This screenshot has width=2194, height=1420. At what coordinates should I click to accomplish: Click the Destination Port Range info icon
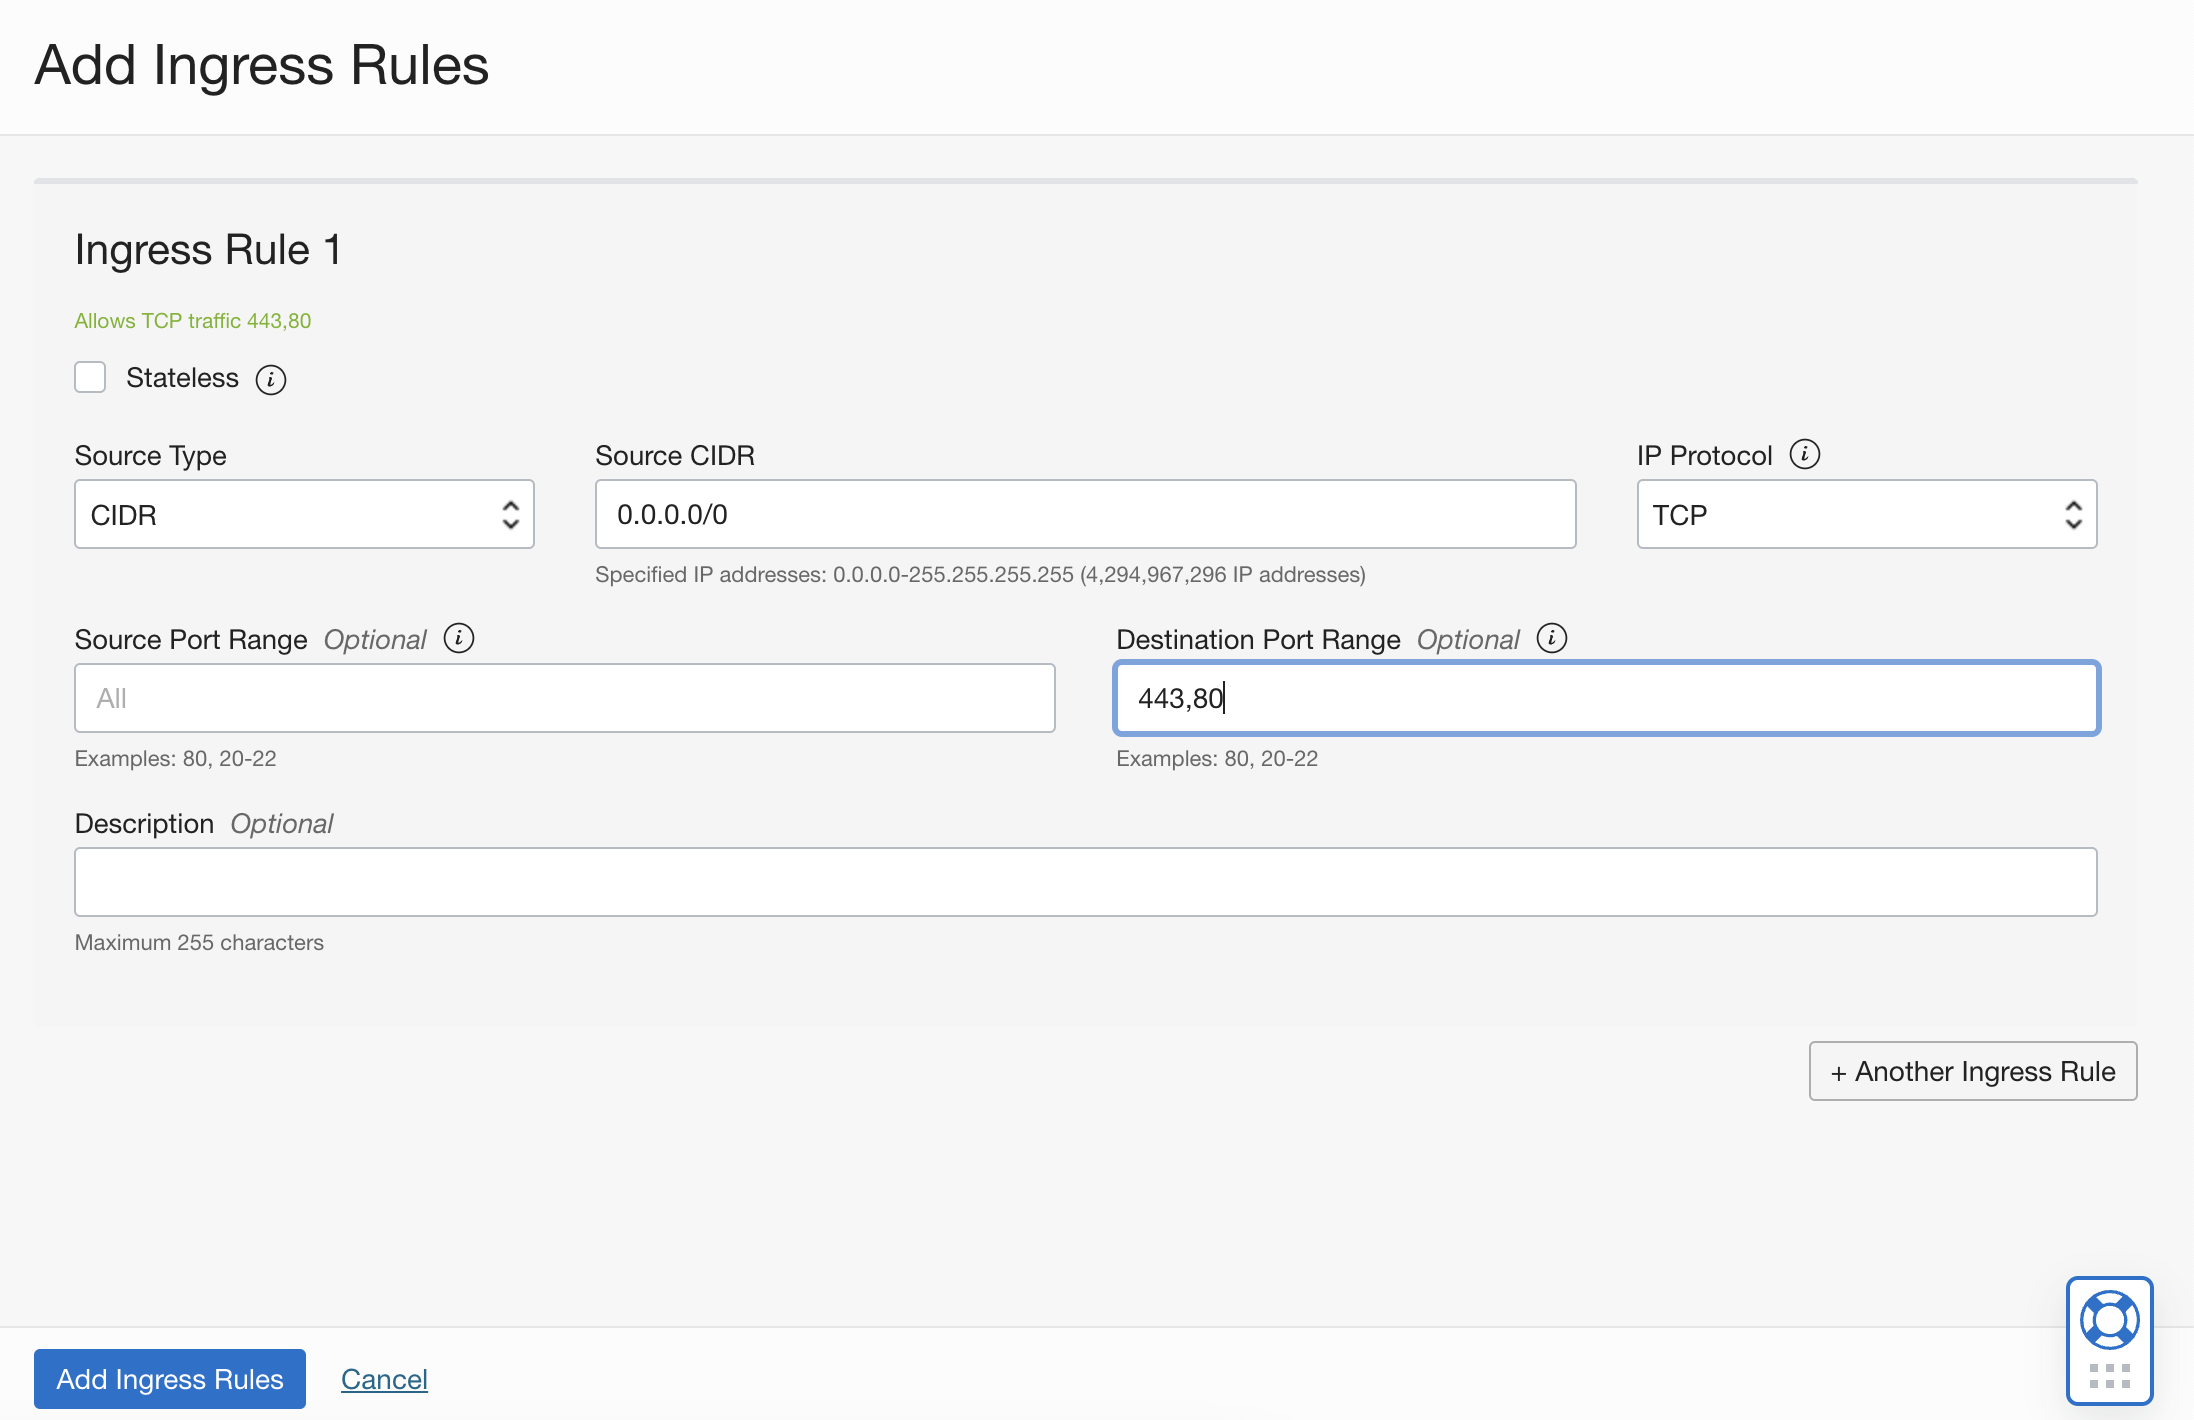[x=1551, y=638]
